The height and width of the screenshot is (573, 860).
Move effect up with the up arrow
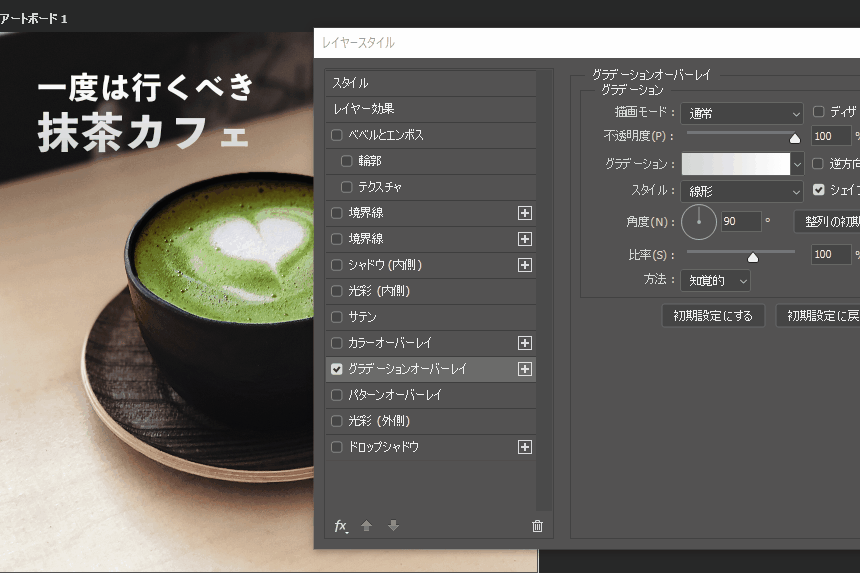click(x=366, y=526)
